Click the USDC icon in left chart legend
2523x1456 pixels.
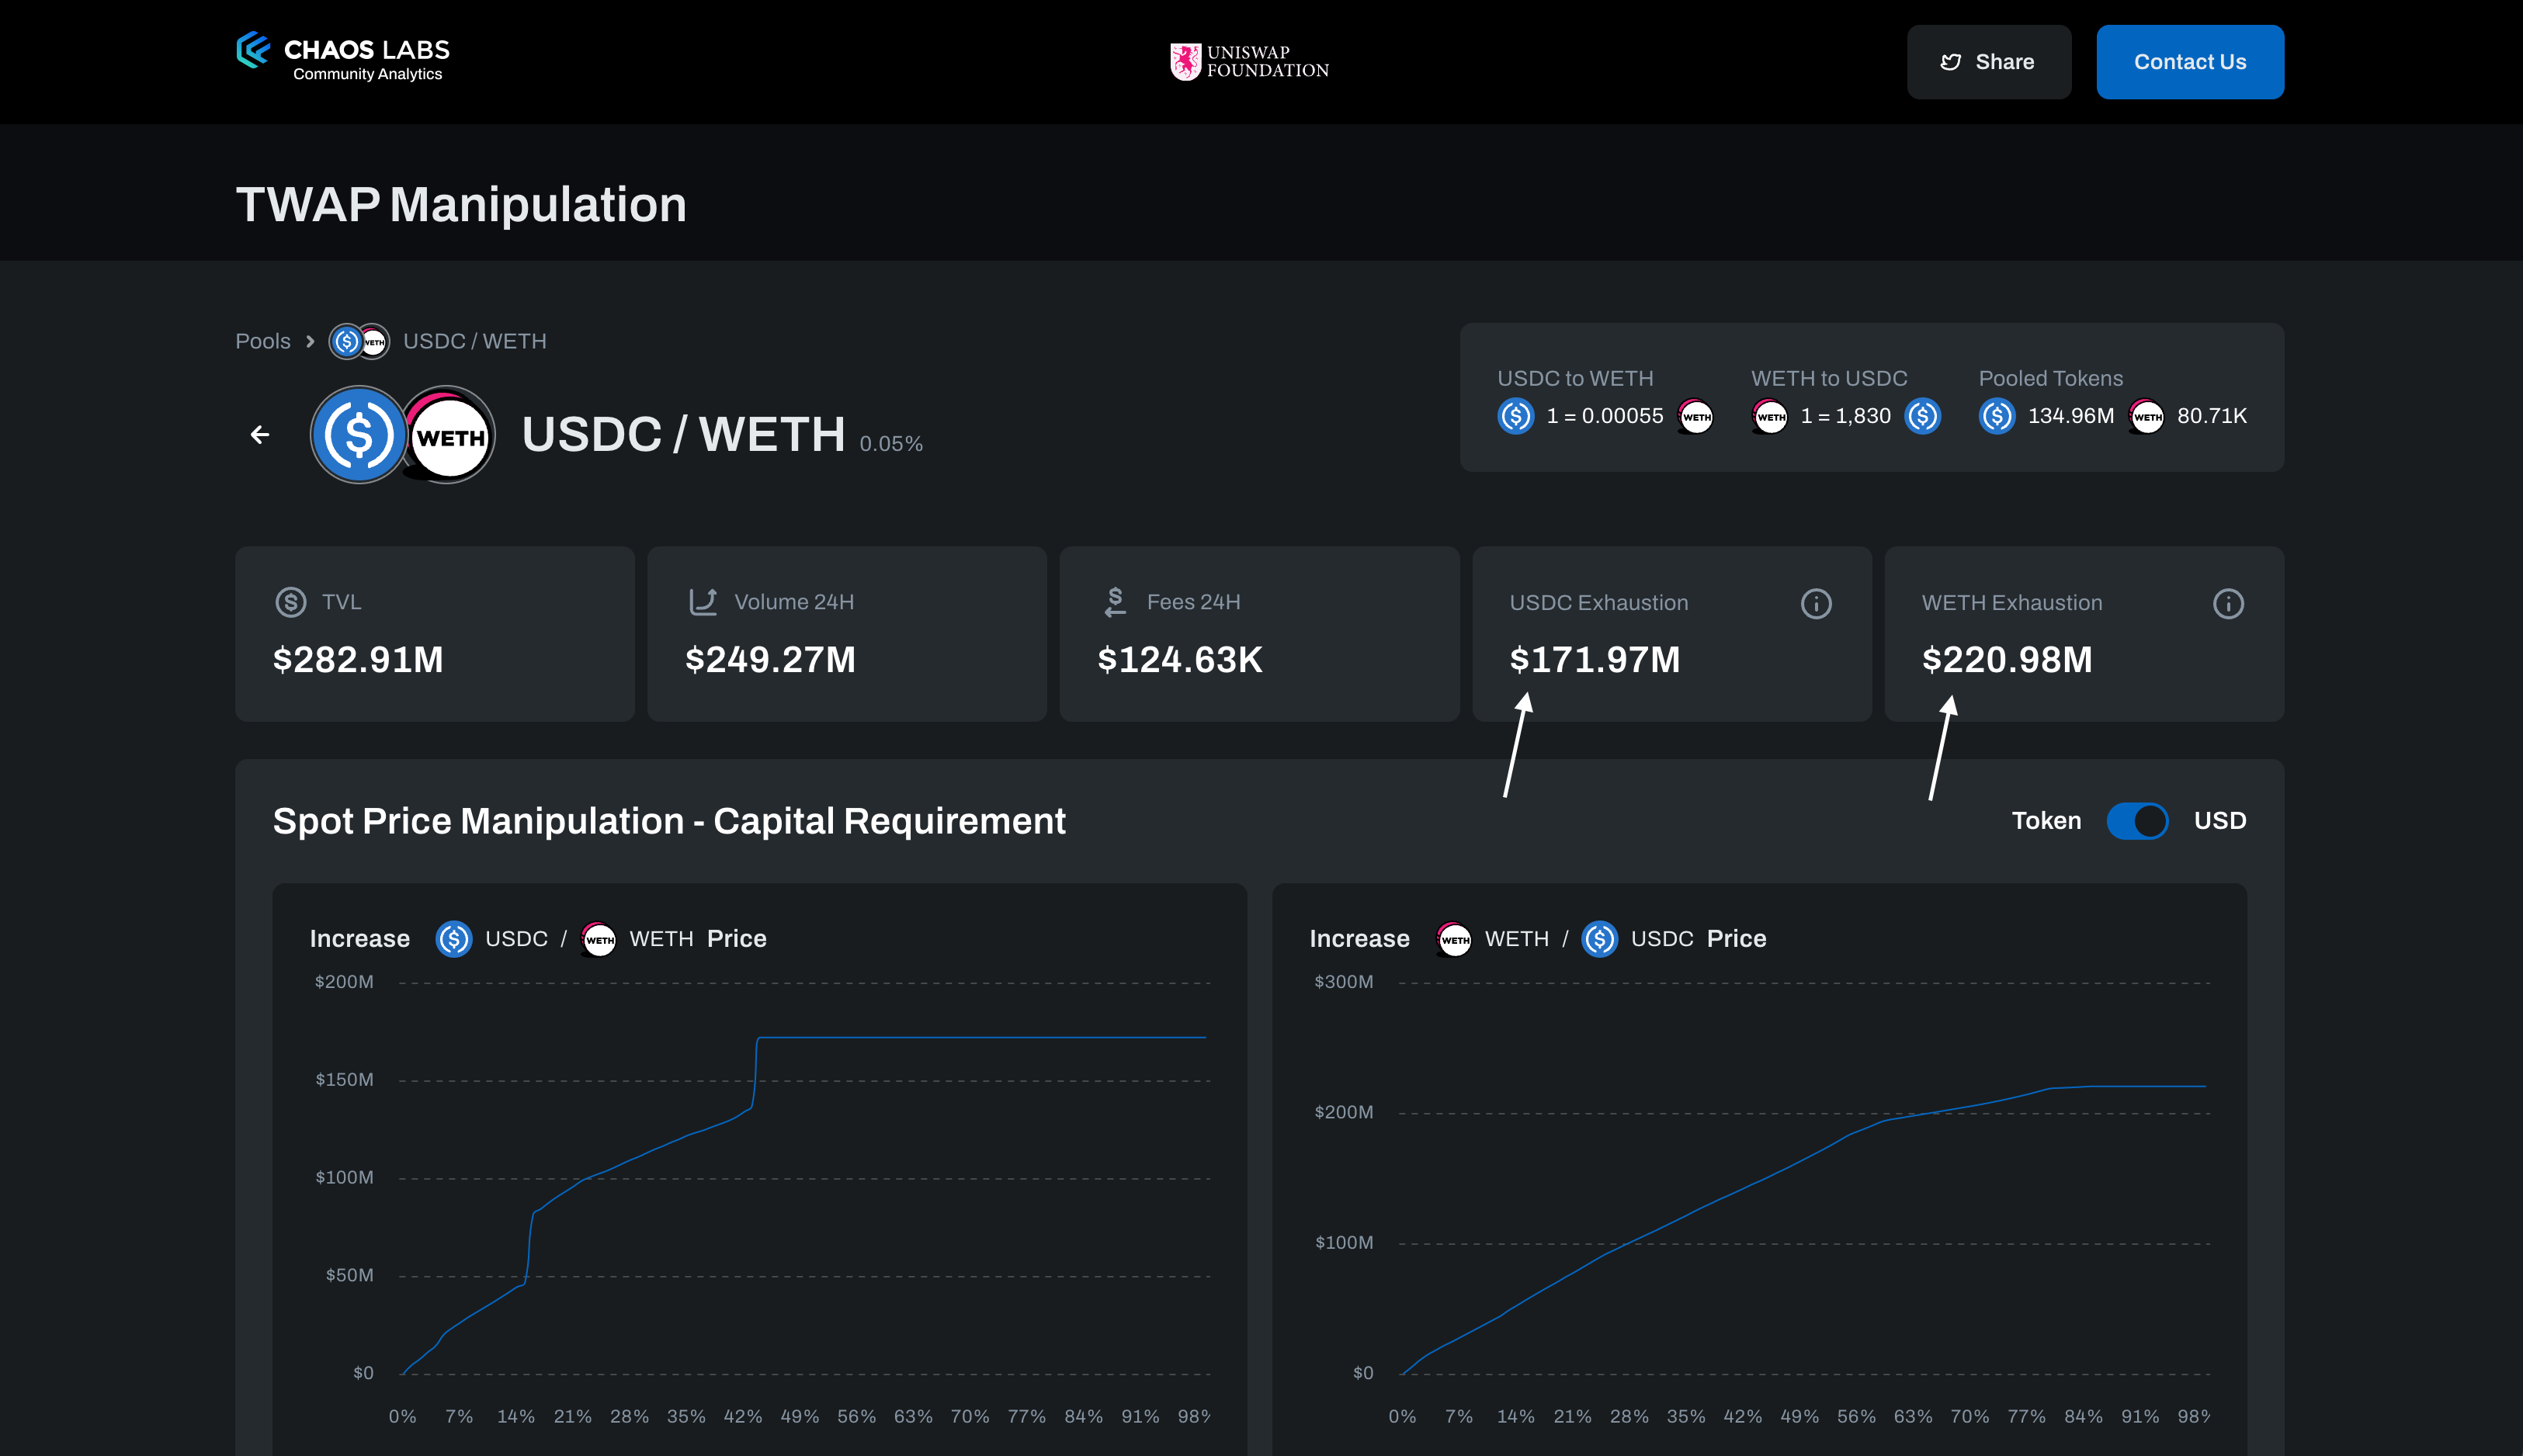[x=453, y=939]
